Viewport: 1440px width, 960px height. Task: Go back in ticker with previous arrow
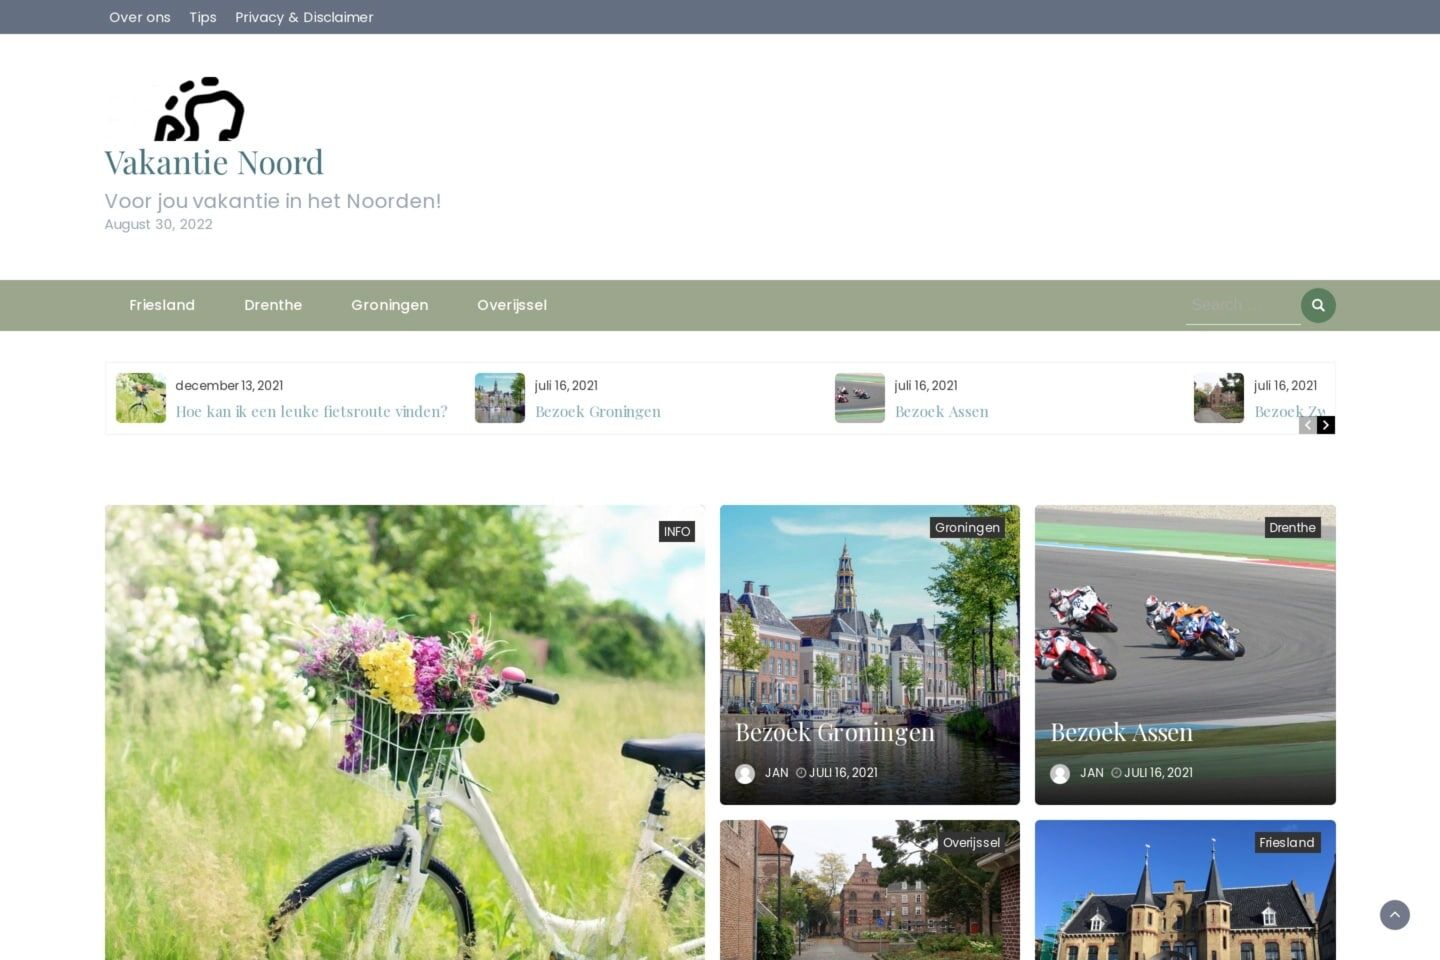tap(1307, 425)
